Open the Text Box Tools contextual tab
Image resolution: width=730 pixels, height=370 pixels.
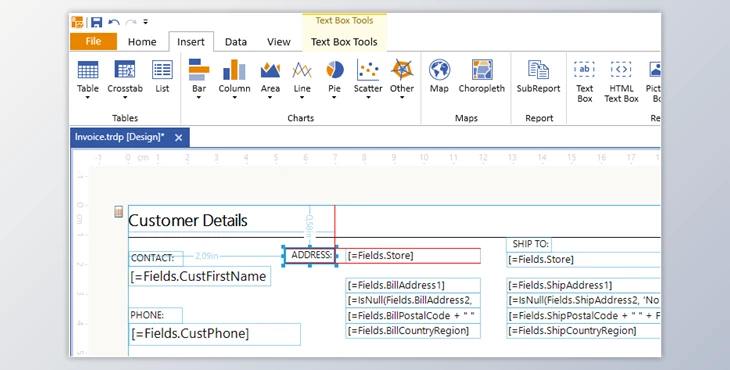[344, 42]
